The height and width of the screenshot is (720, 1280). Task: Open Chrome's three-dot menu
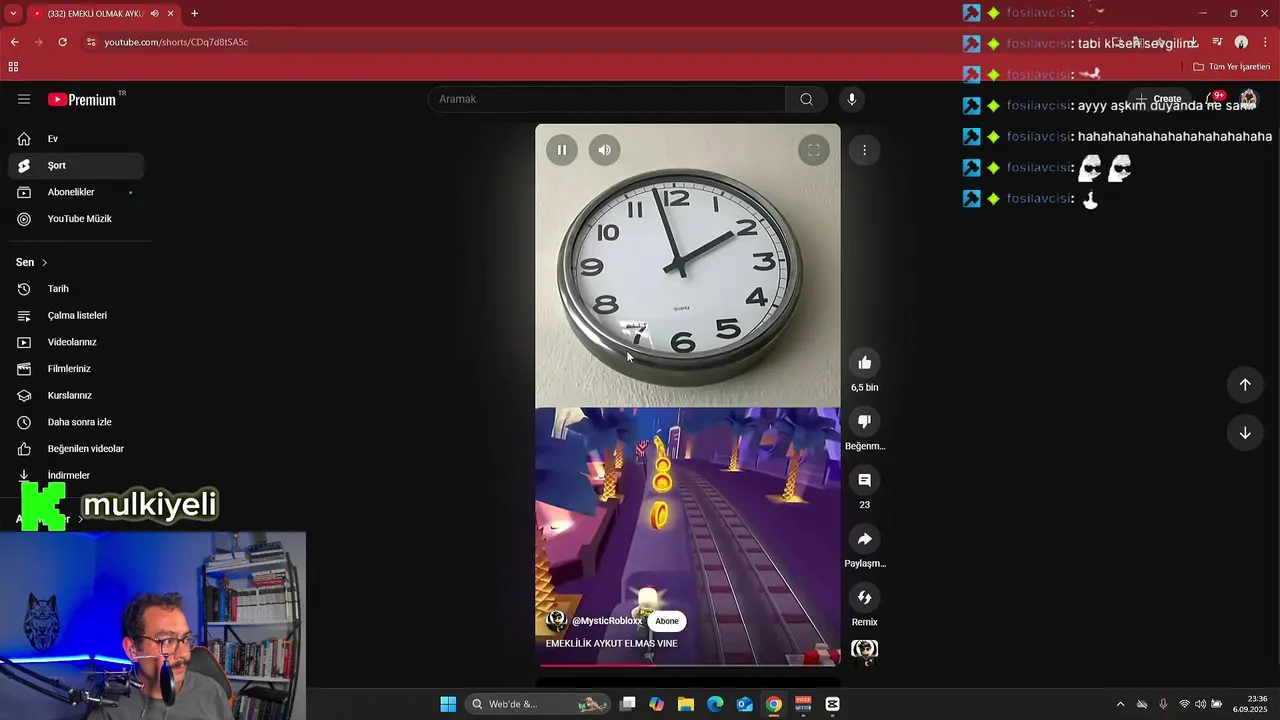point(1265,42)
